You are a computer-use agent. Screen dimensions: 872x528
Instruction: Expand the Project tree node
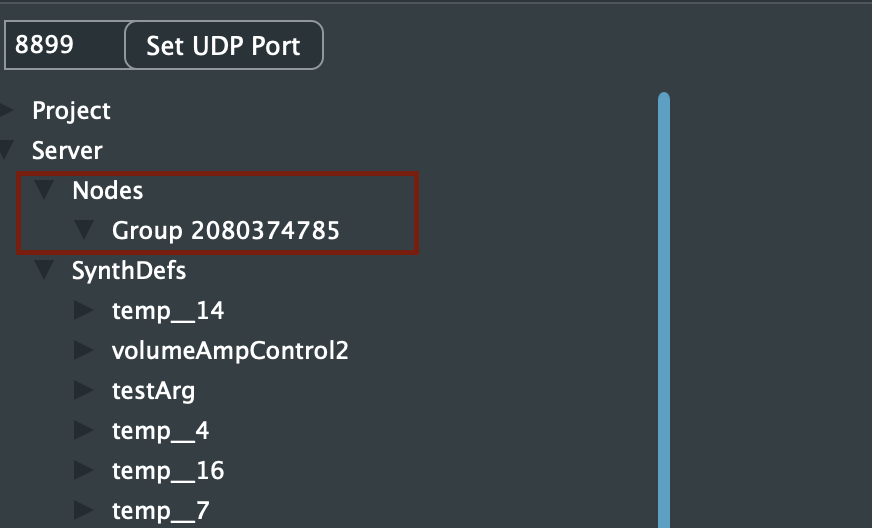[7, 110]
